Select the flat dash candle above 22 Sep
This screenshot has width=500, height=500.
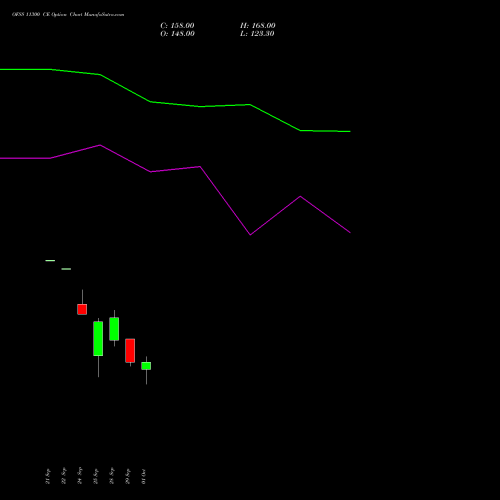pyautogui.click(x=66, y=269)
